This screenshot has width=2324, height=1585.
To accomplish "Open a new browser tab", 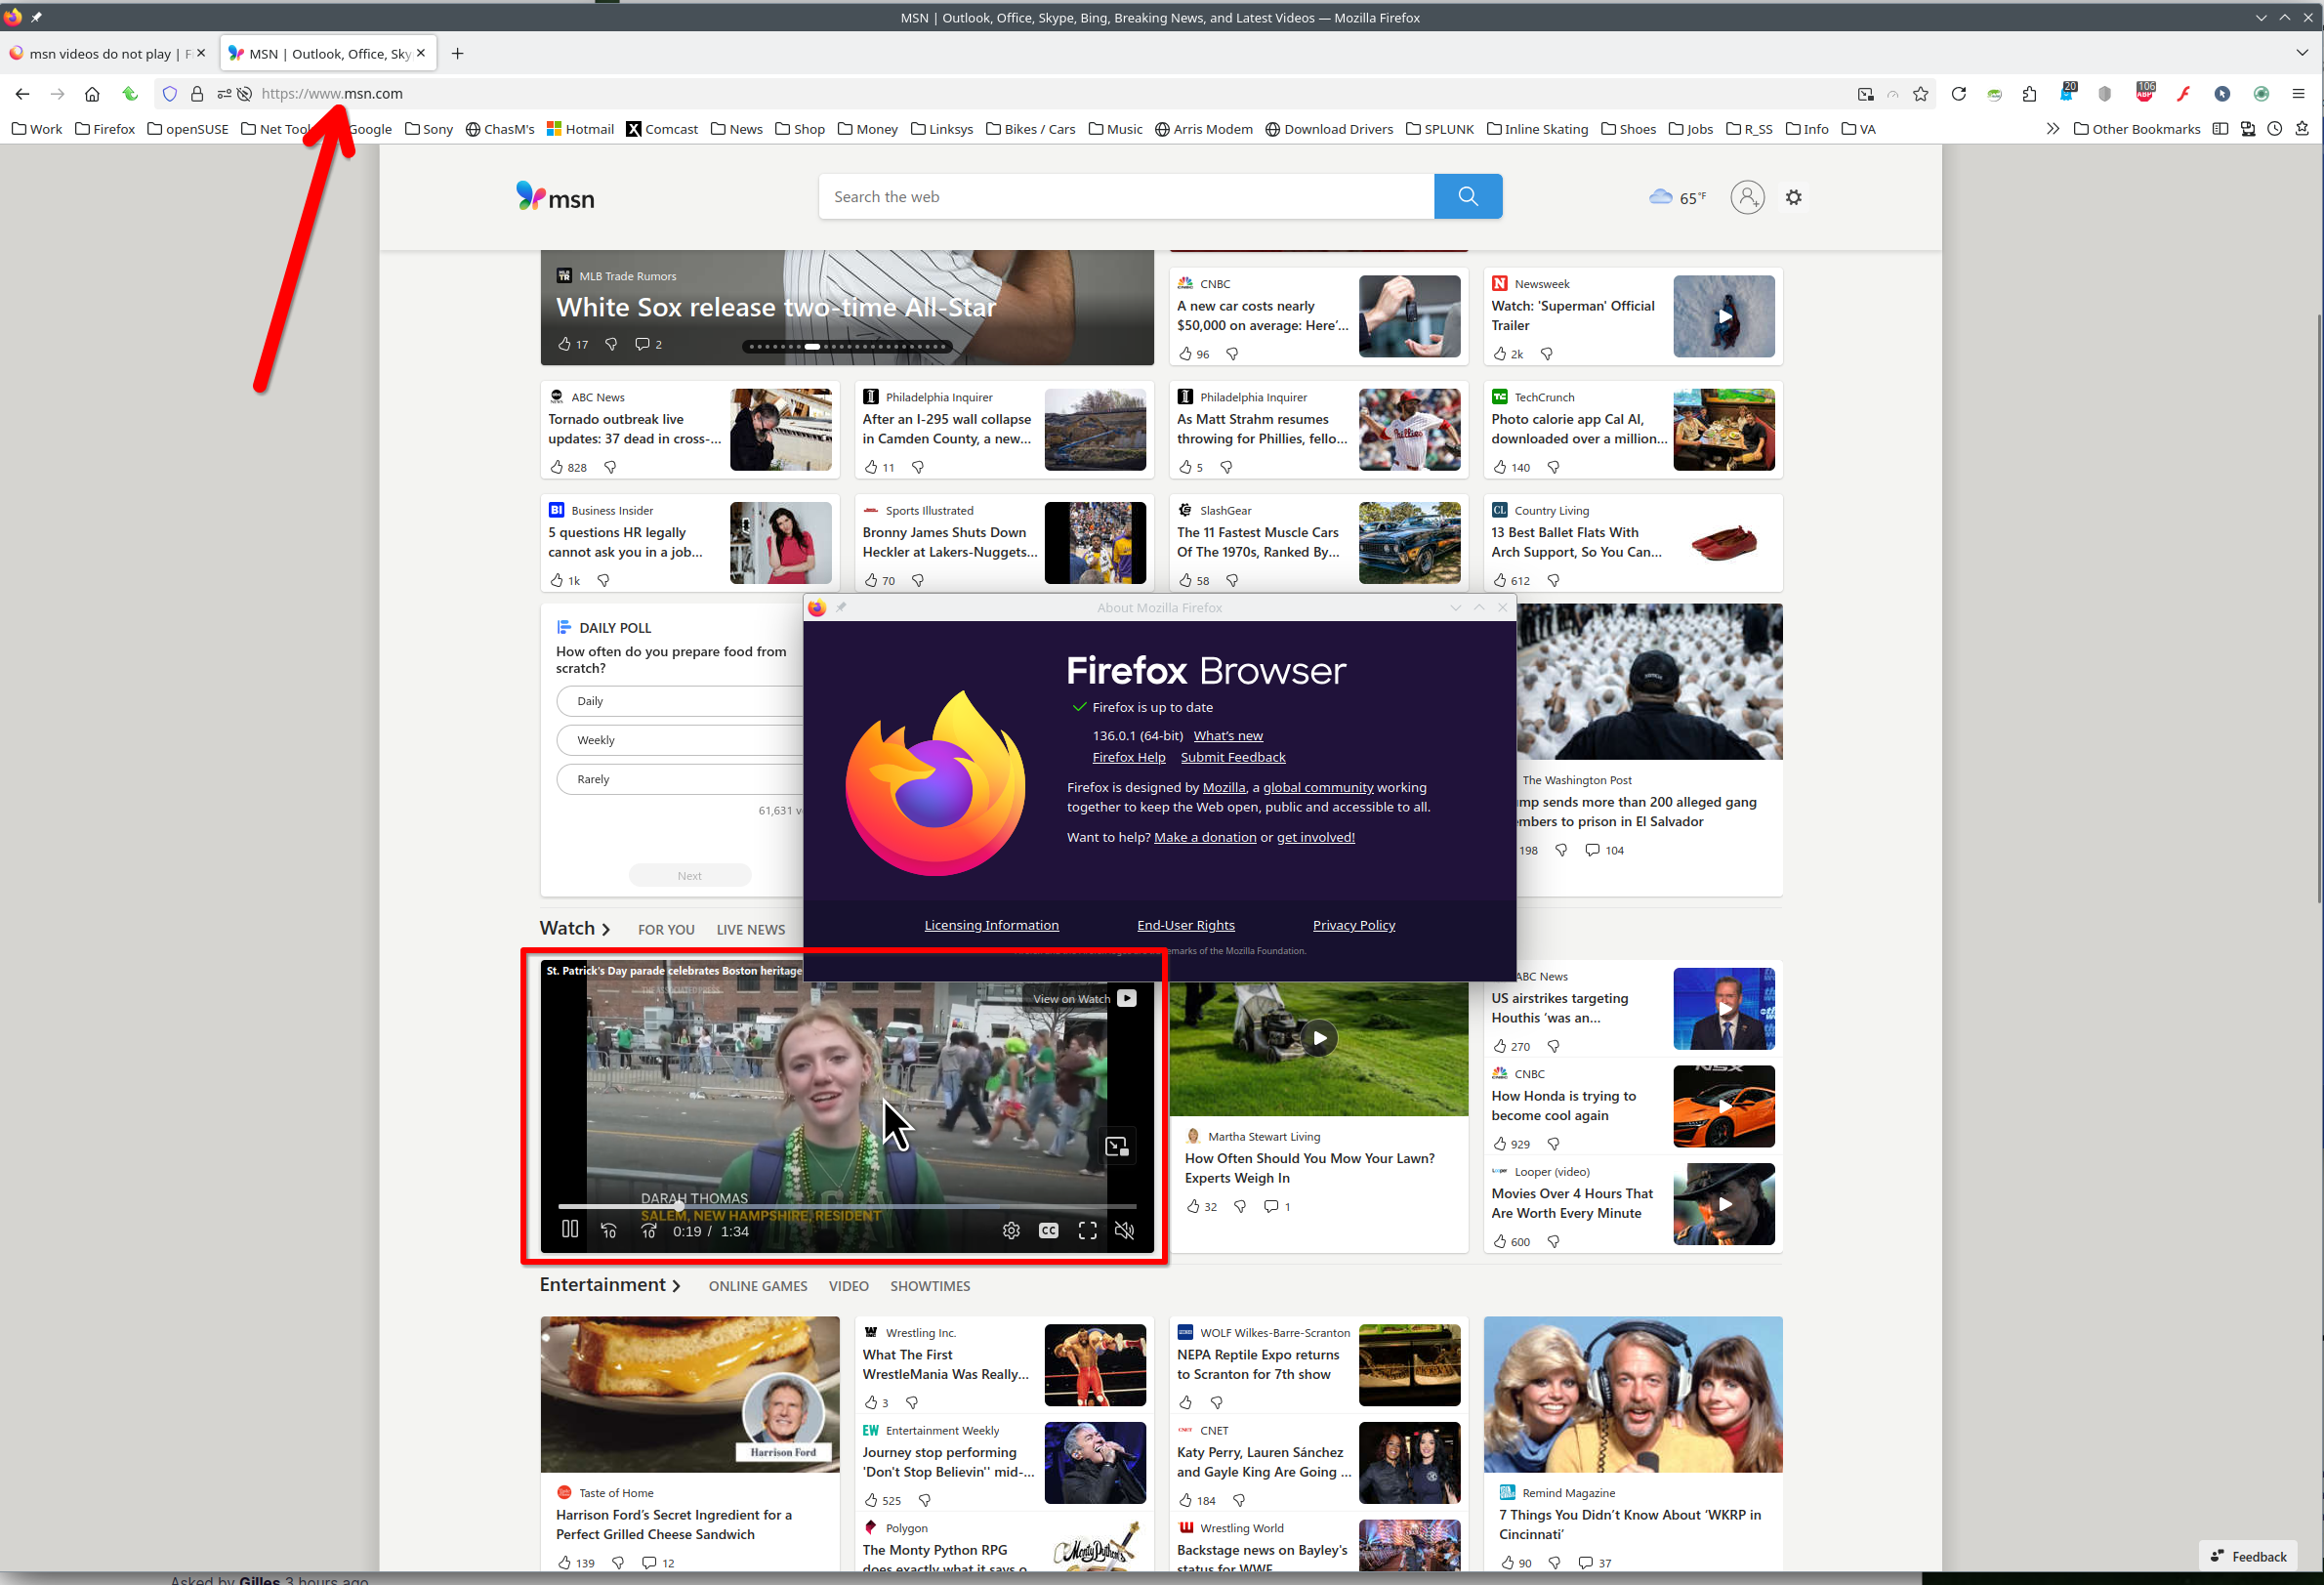I will tap(457, 54).
